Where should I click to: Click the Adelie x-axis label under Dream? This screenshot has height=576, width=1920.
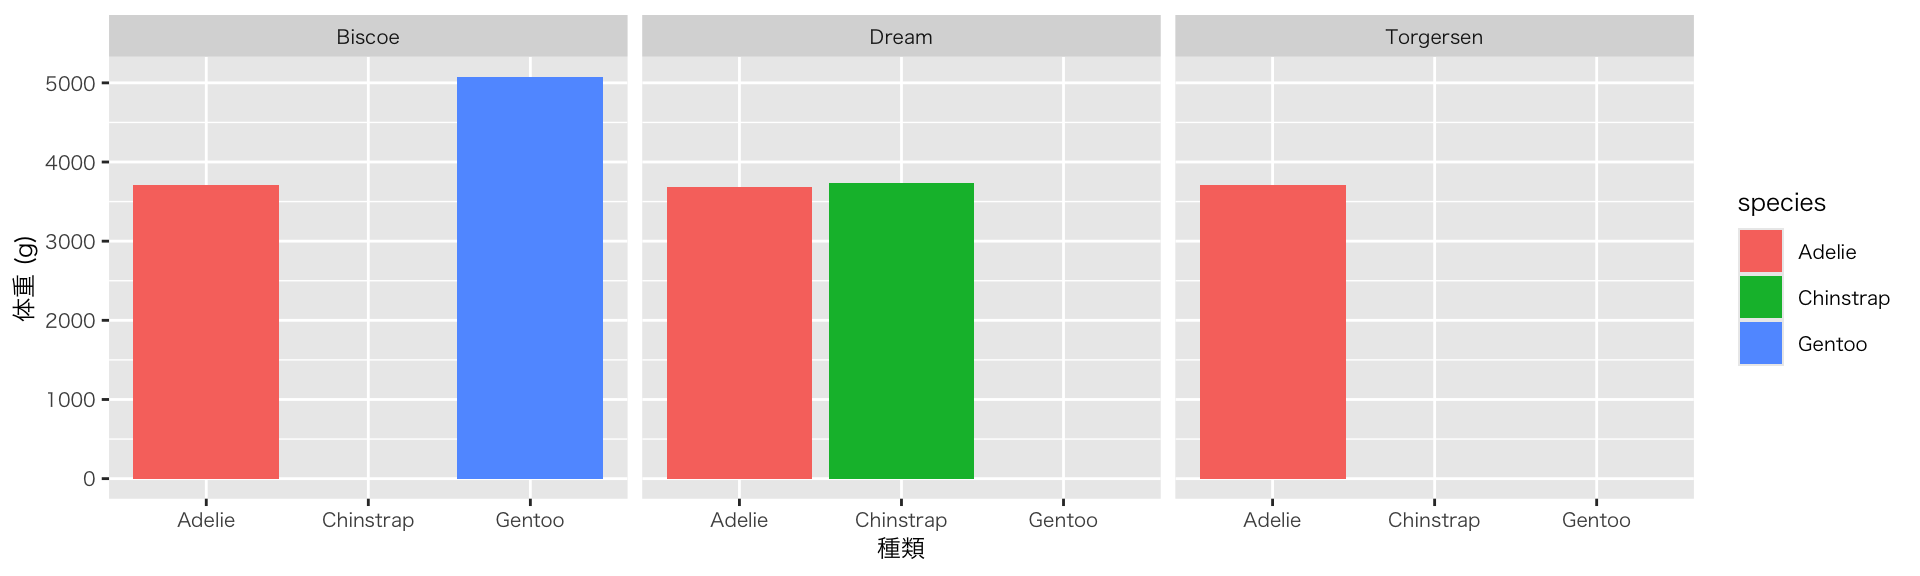739,520
